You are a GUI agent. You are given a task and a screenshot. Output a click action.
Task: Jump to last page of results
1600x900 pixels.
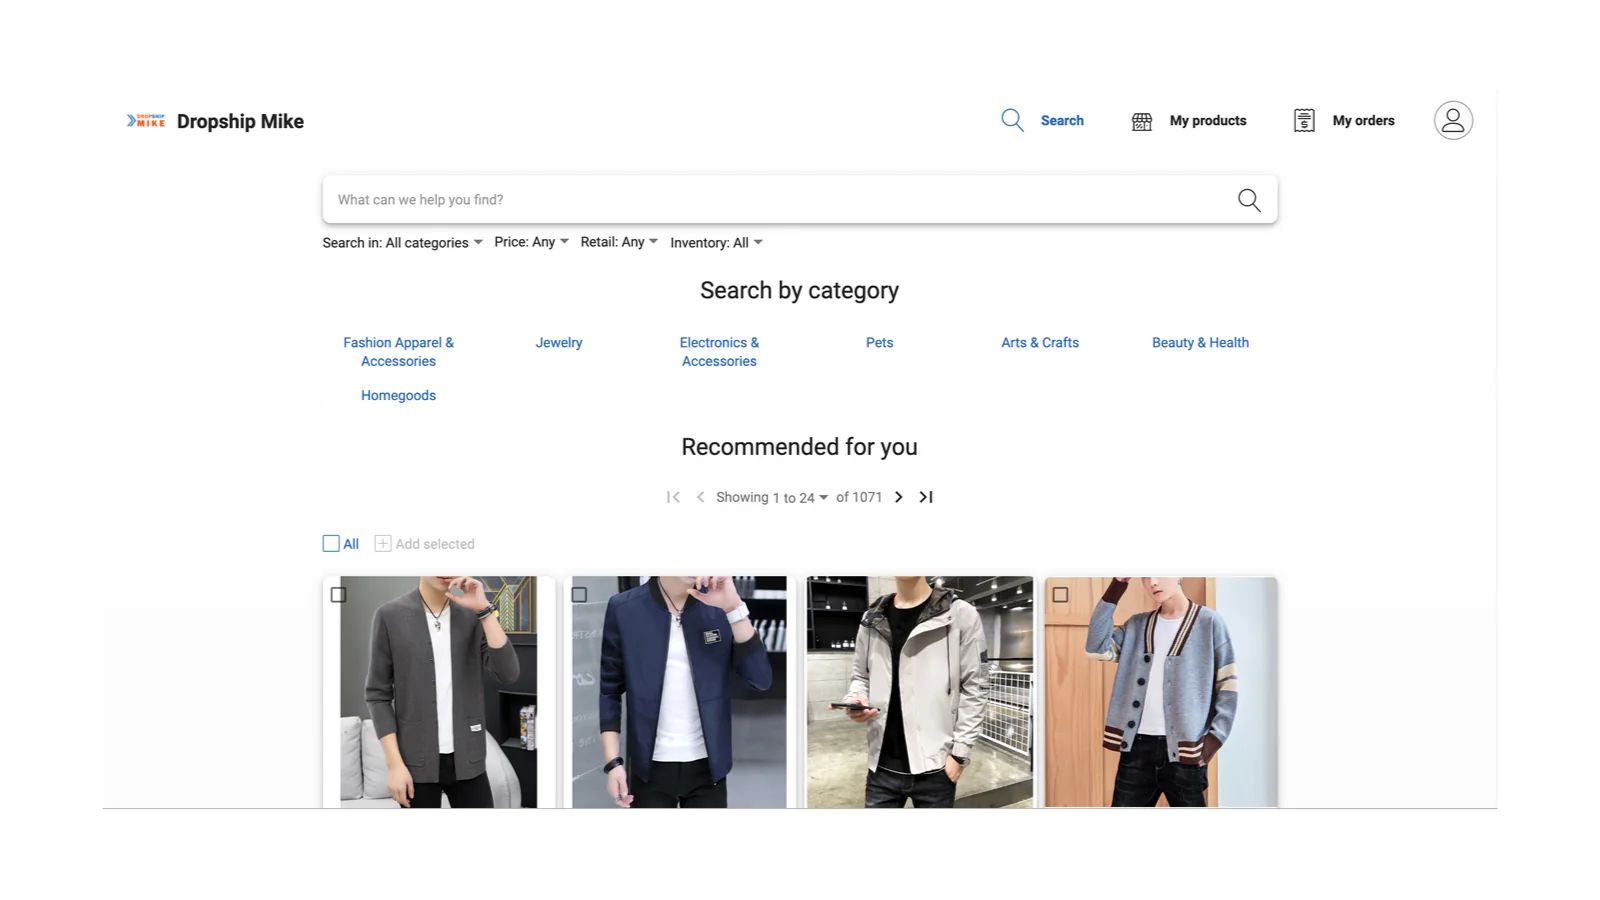(x=926, y=497)
